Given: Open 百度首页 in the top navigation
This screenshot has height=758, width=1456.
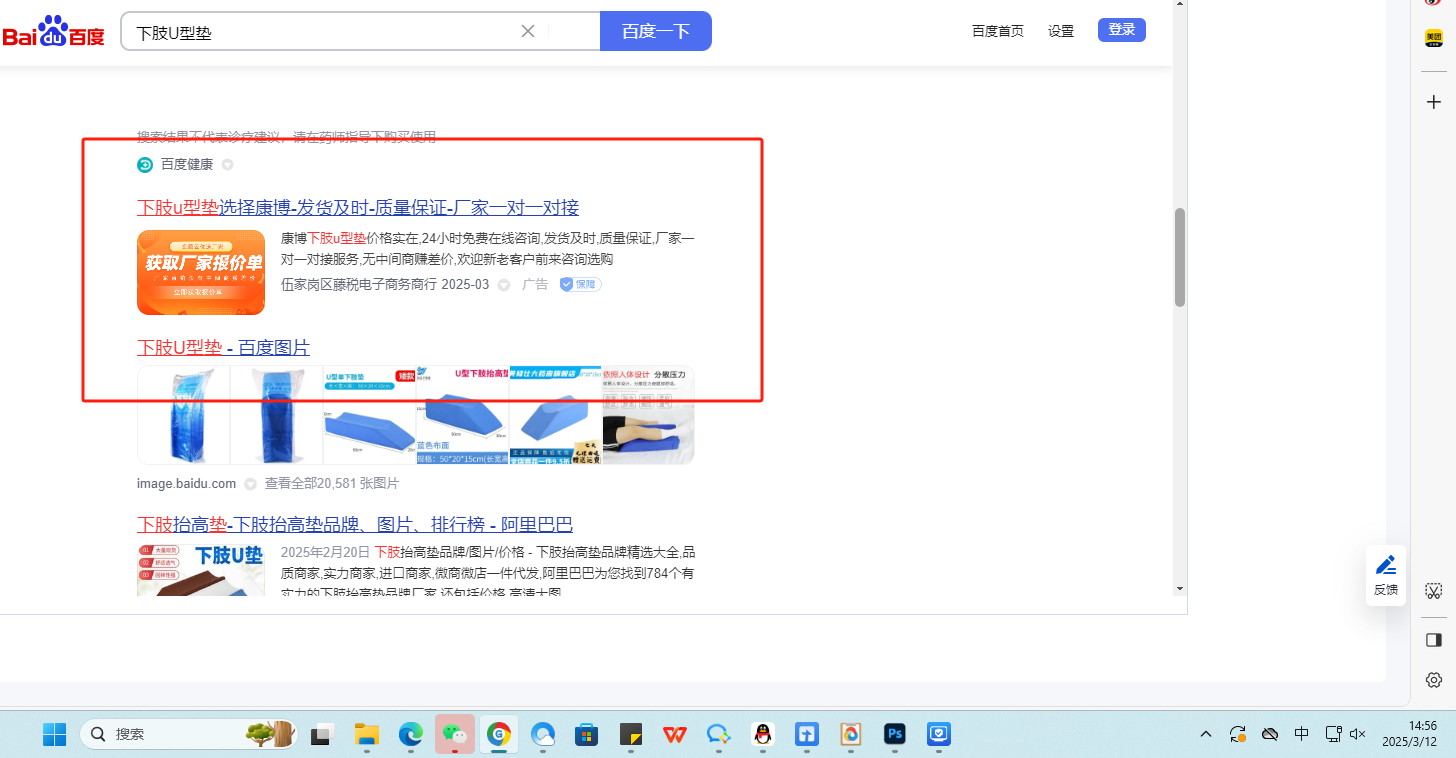Looking at the screenshot, I should coord(997,31).
